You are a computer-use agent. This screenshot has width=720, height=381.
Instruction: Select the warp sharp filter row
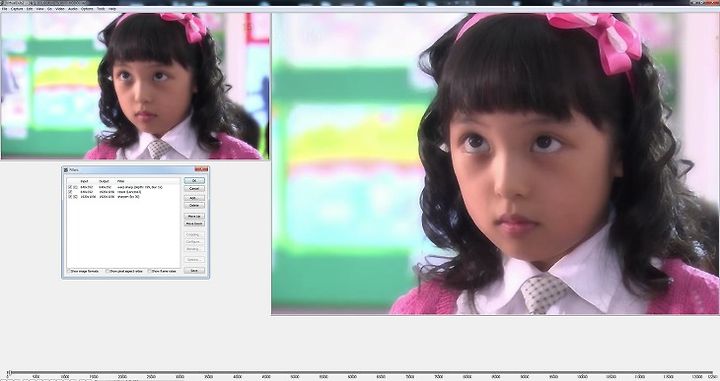point(124,187)
